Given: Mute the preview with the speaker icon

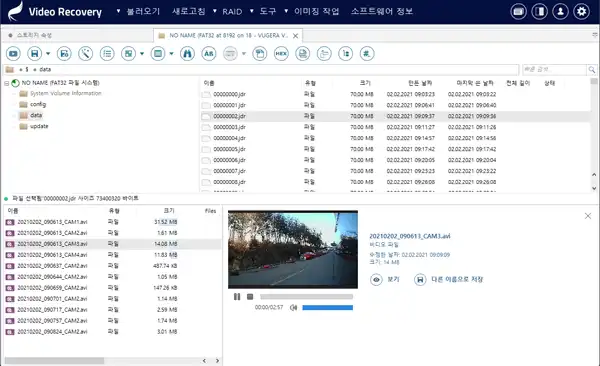Looking at the screenshot, I should point(293,307).
